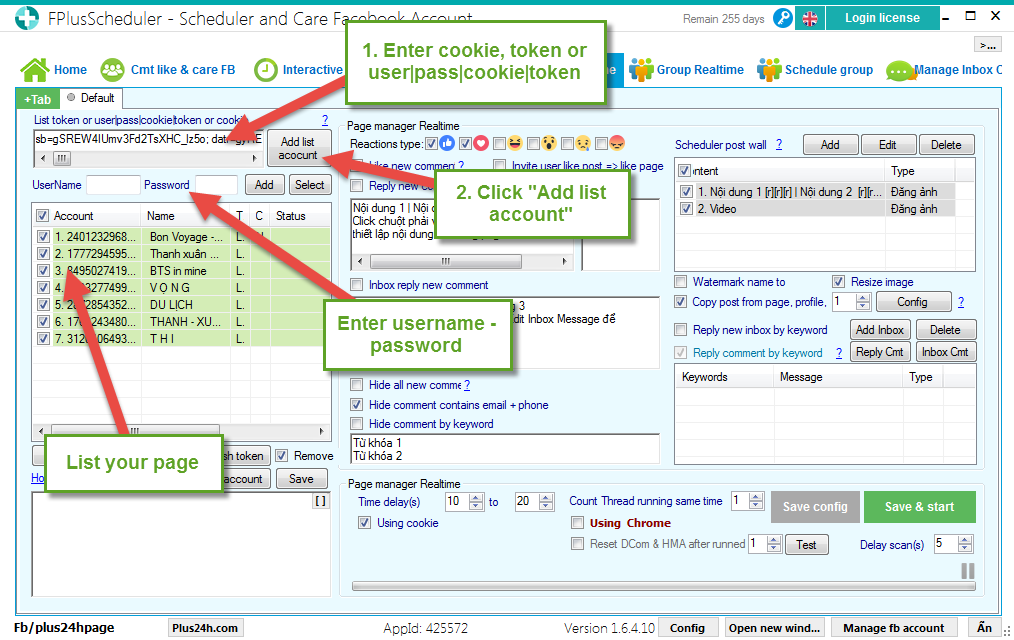Click the Save config button
1014x640 pixels.
815,507
